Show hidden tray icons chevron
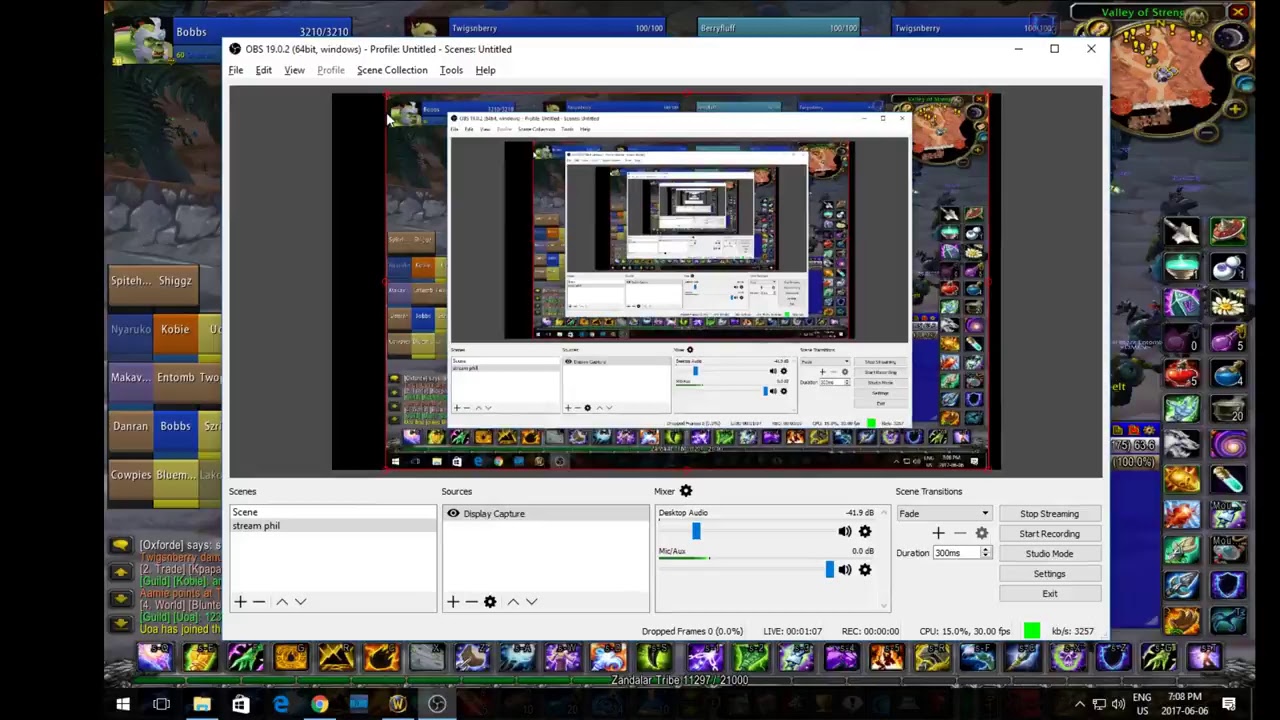 point(1079,705)
